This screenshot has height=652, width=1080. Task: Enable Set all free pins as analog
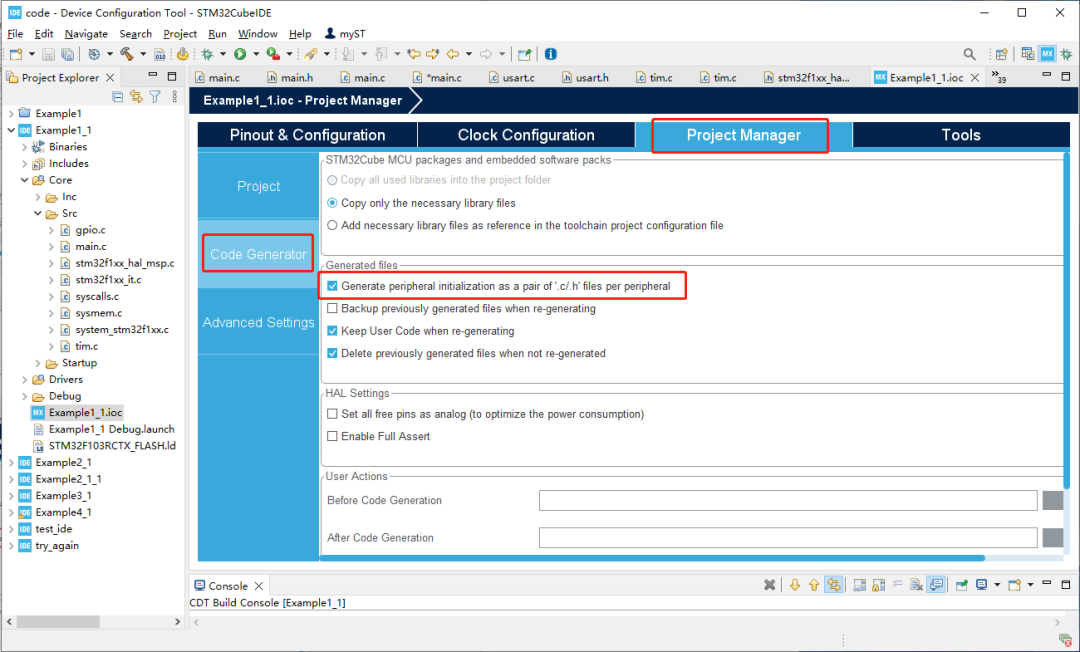(x=332, y=414)
